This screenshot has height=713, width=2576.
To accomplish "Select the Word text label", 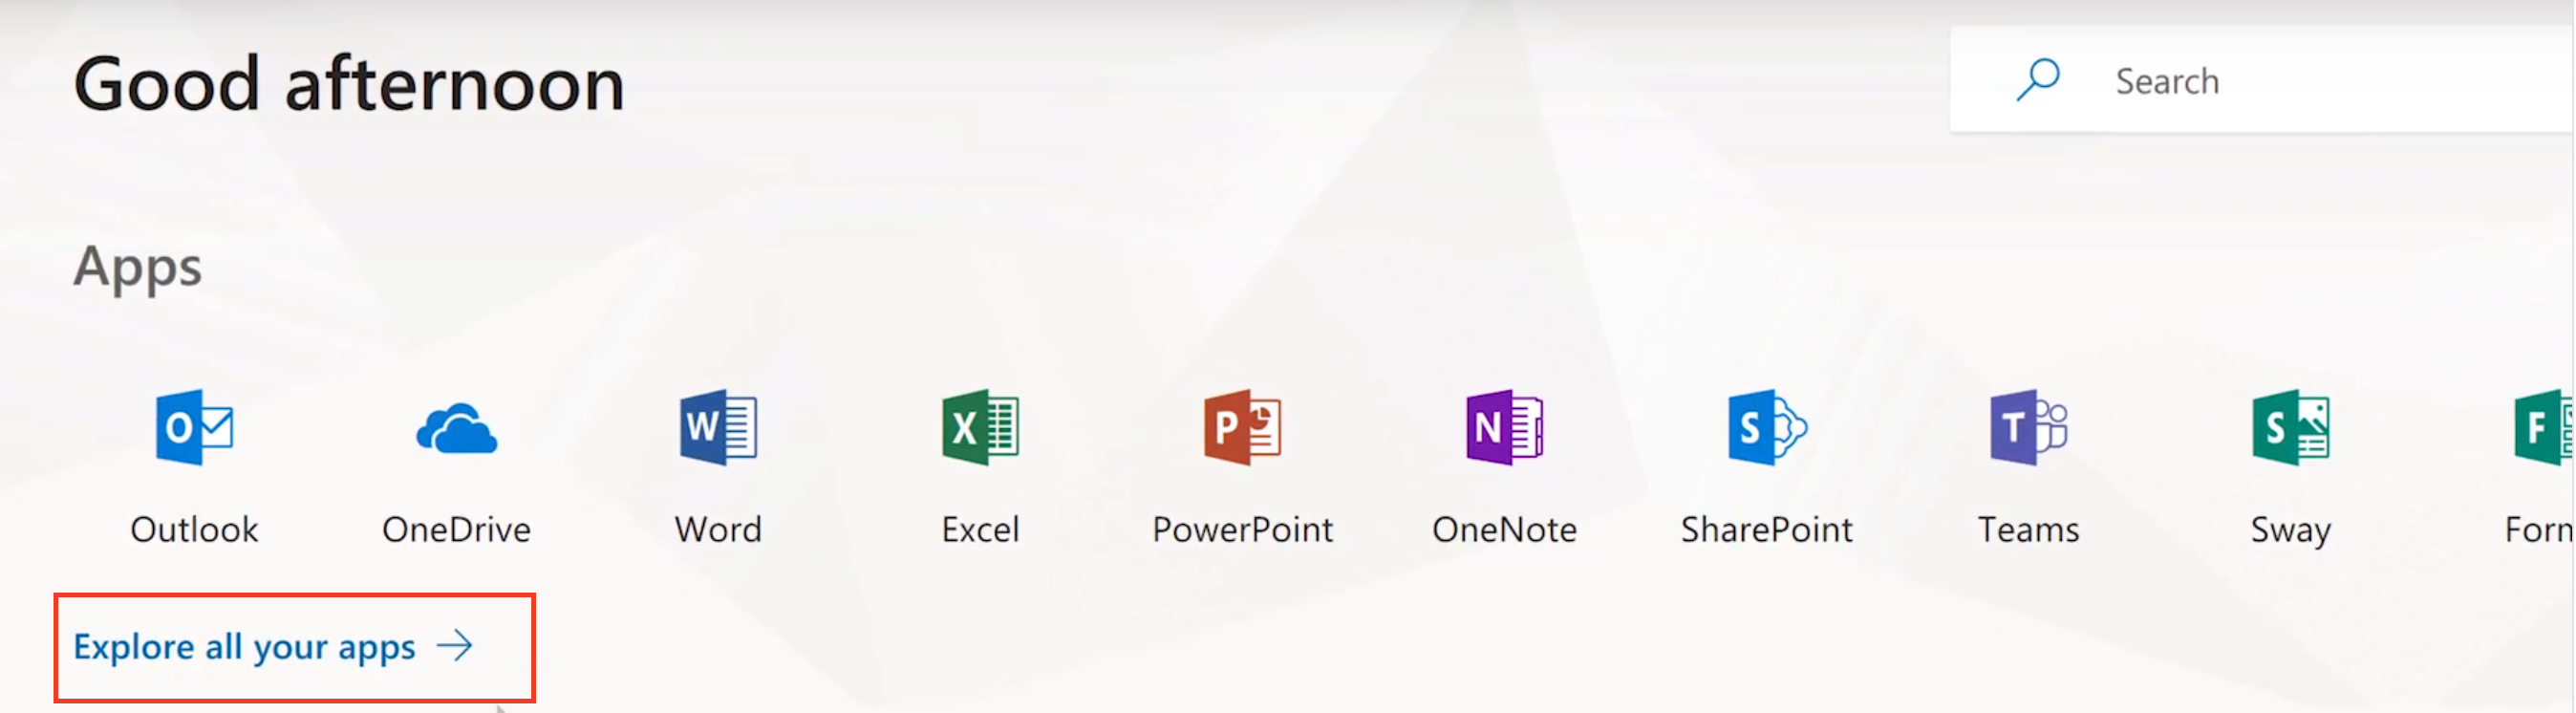I will coord(718,529).
